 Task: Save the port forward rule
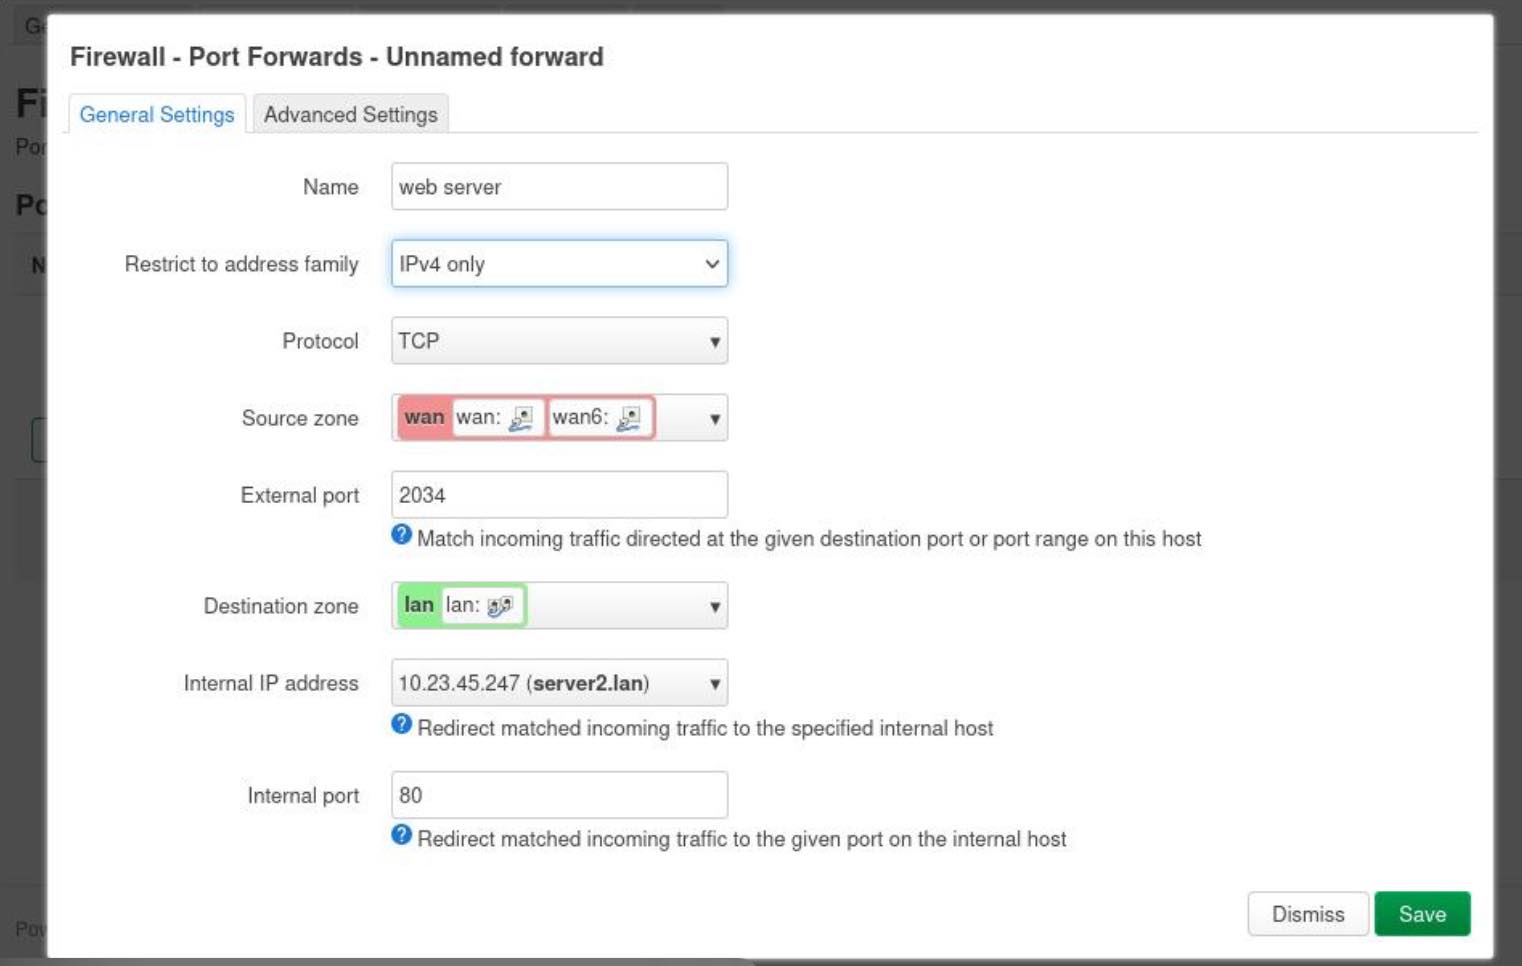1422,914
